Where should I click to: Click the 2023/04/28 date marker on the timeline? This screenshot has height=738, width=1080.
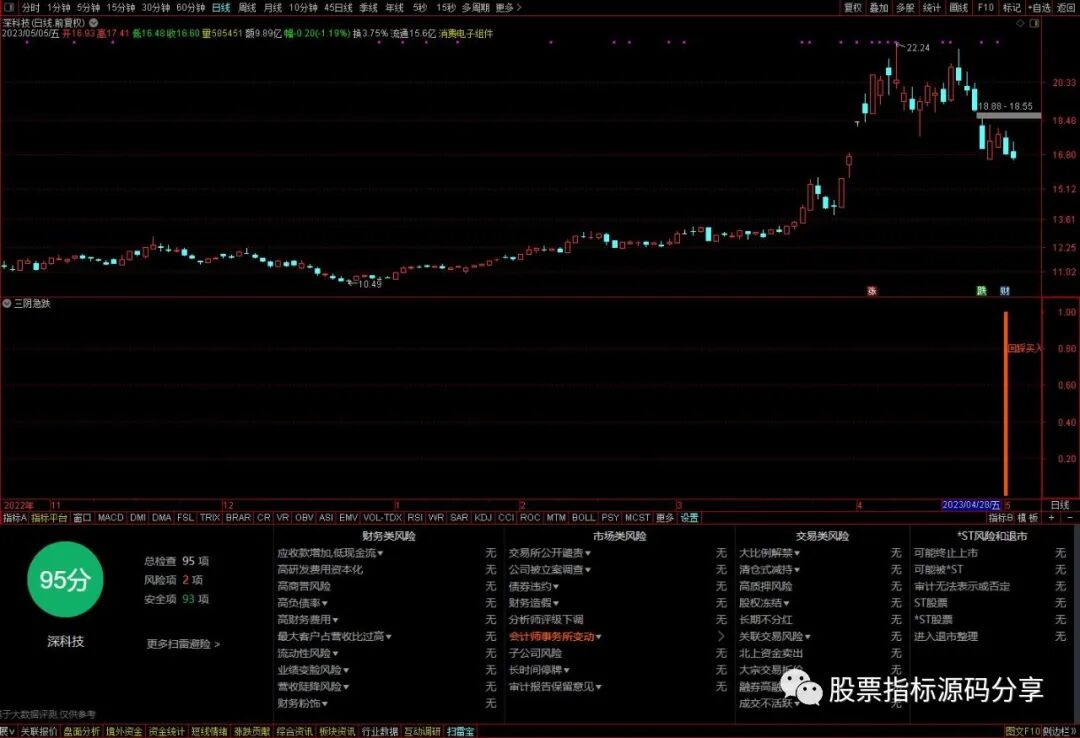[x=971, y=505]
